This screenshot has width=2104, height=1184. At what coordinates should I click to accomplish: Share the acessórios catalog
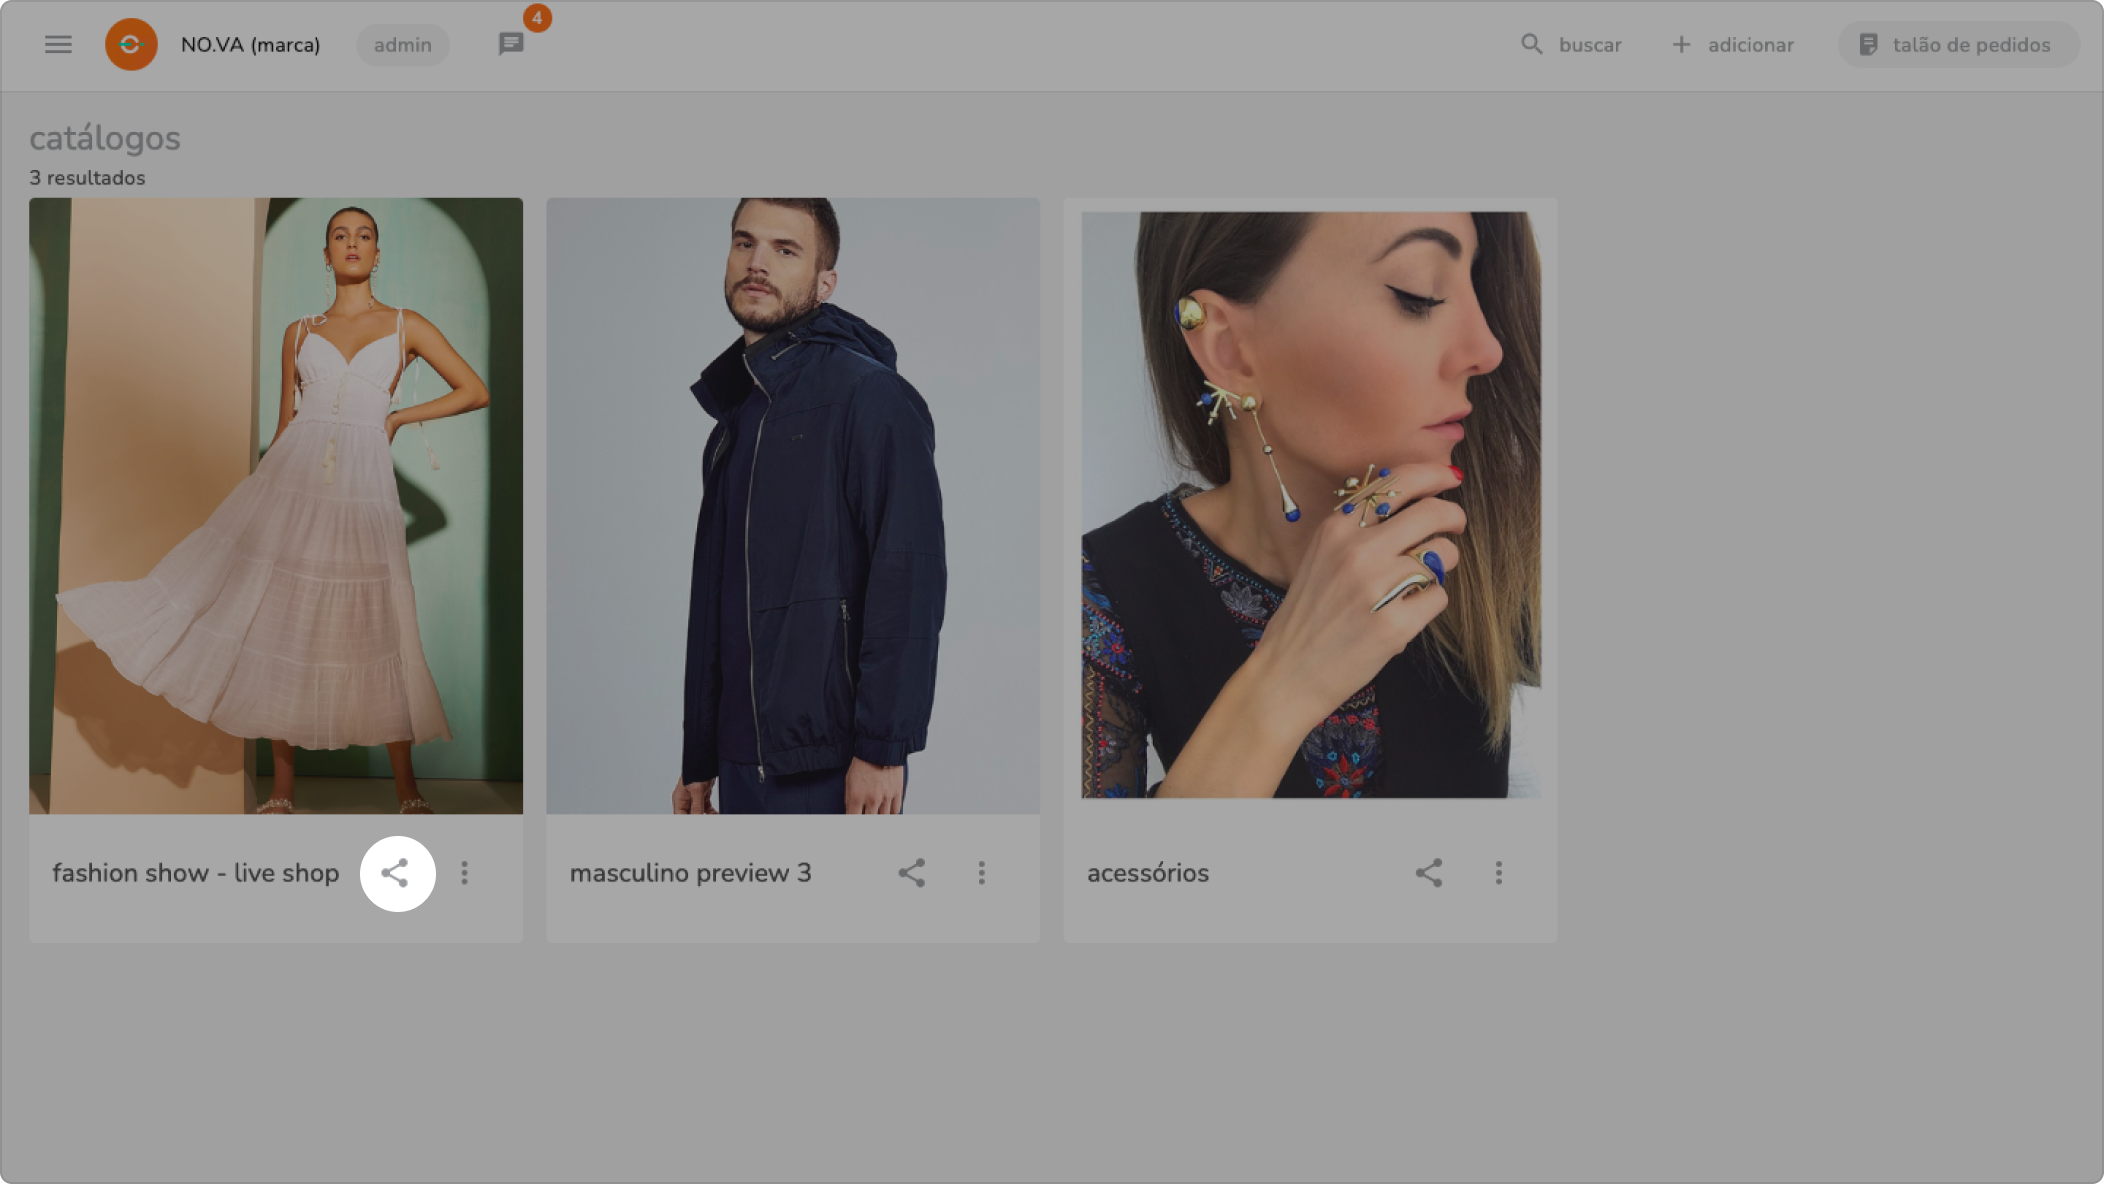click(x=1428, y=873)
